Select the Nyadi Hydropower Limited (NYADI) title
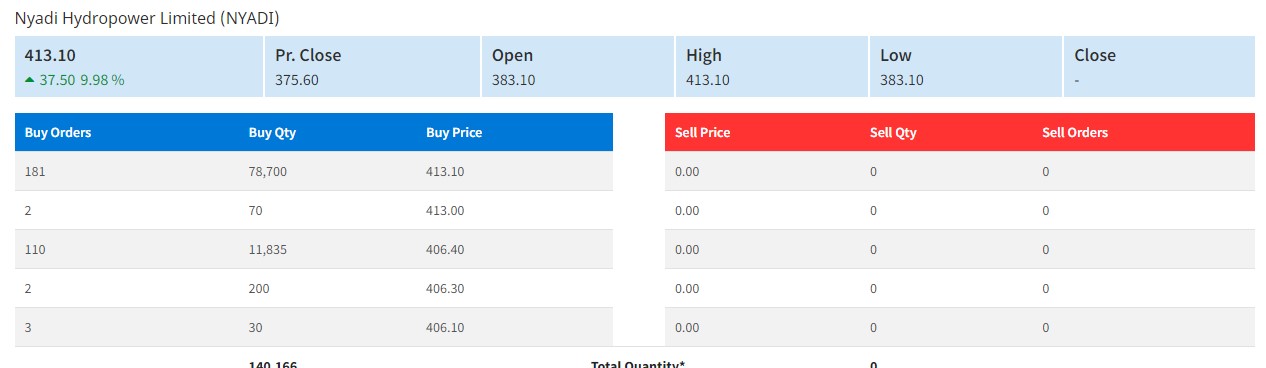The height and width of the screenshot is (368, 1266). click(147, 18)
